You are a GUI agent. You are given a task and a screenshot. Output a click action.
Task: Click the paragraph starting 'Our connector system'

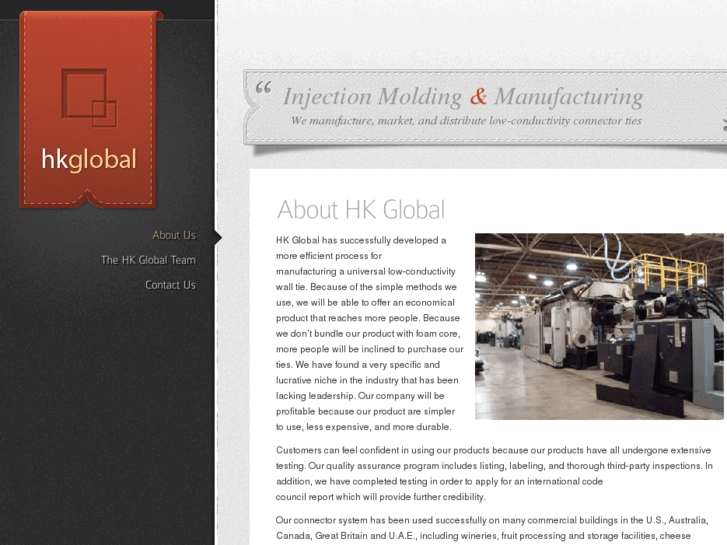pyautogui.click(x=492, y=528)
